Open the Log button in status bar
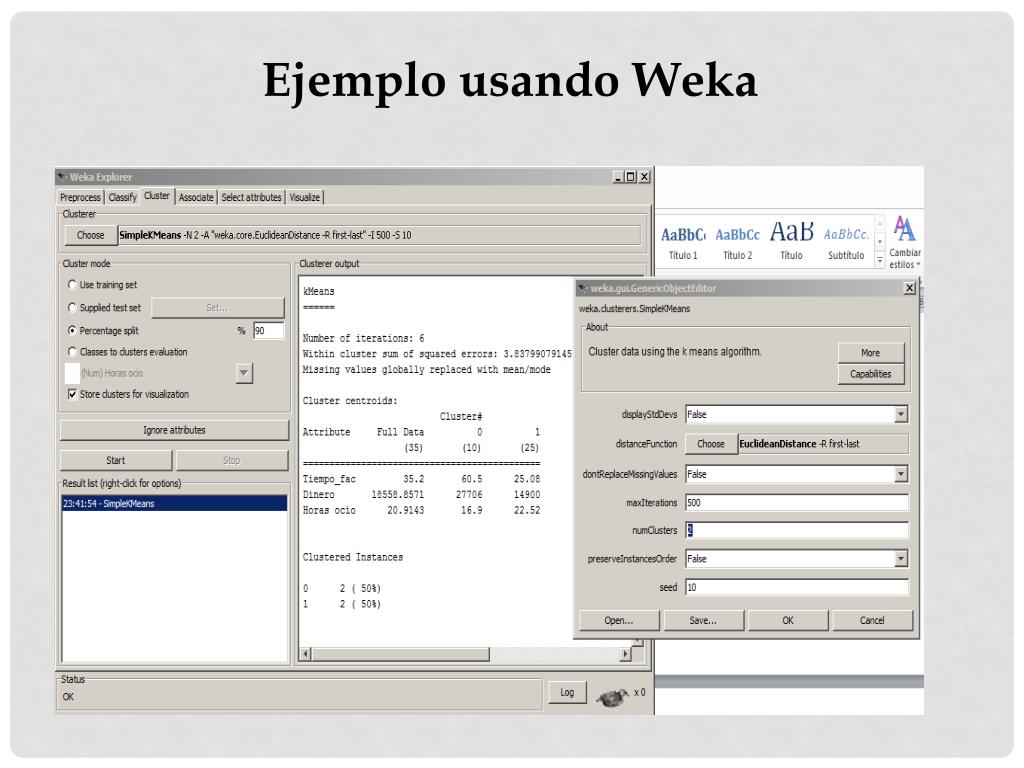 [x=567, y=692]
